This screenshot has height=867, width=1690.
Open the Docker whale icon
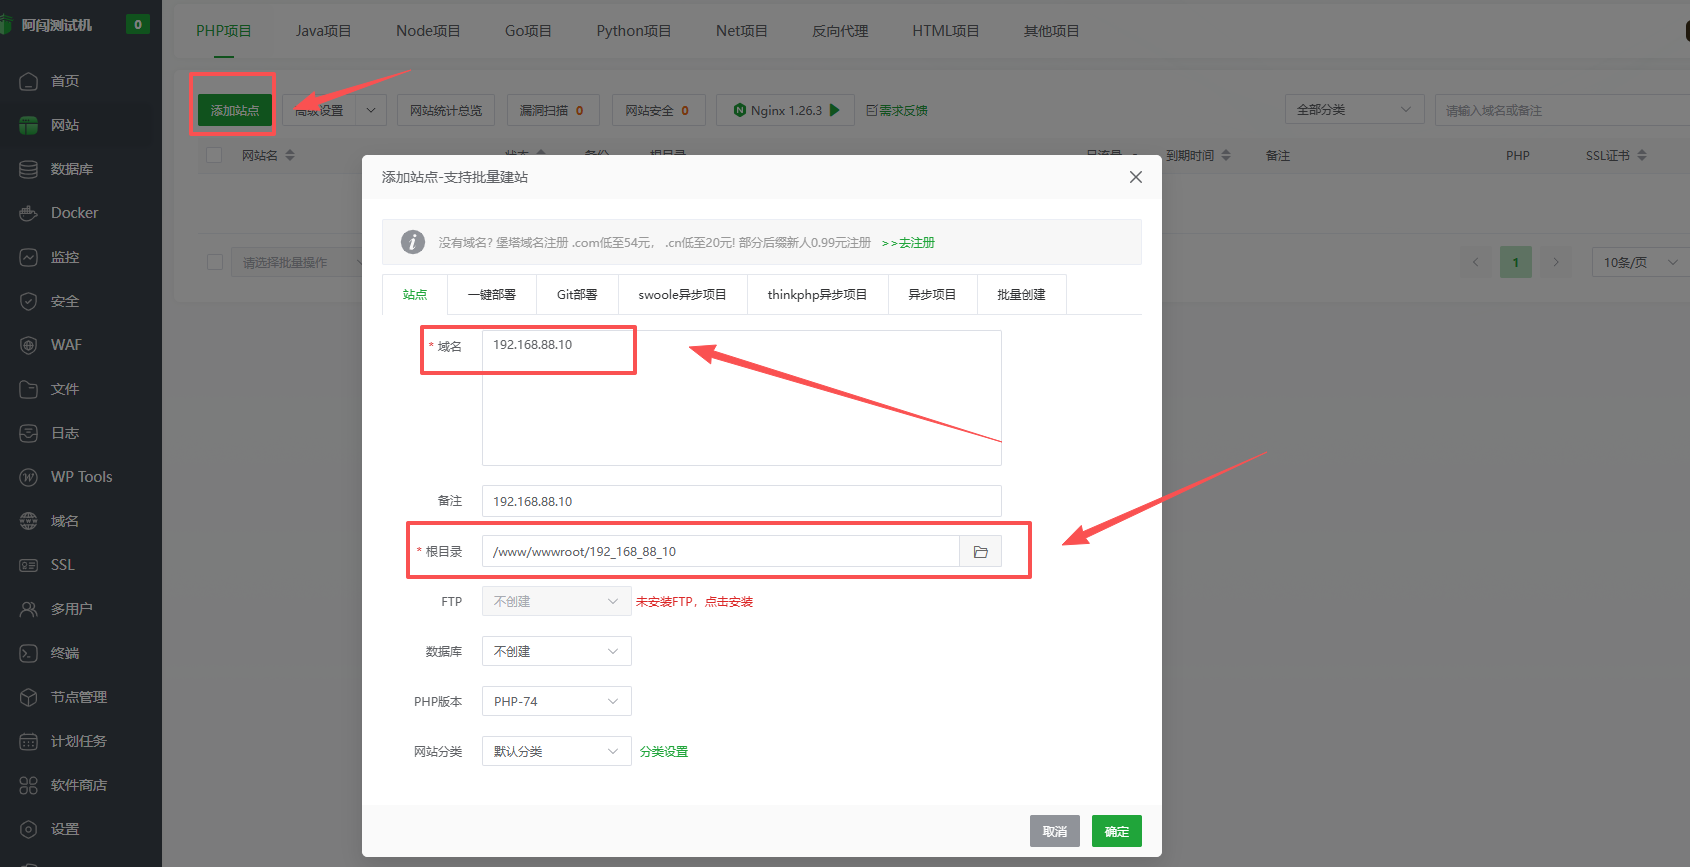(29, 213)
